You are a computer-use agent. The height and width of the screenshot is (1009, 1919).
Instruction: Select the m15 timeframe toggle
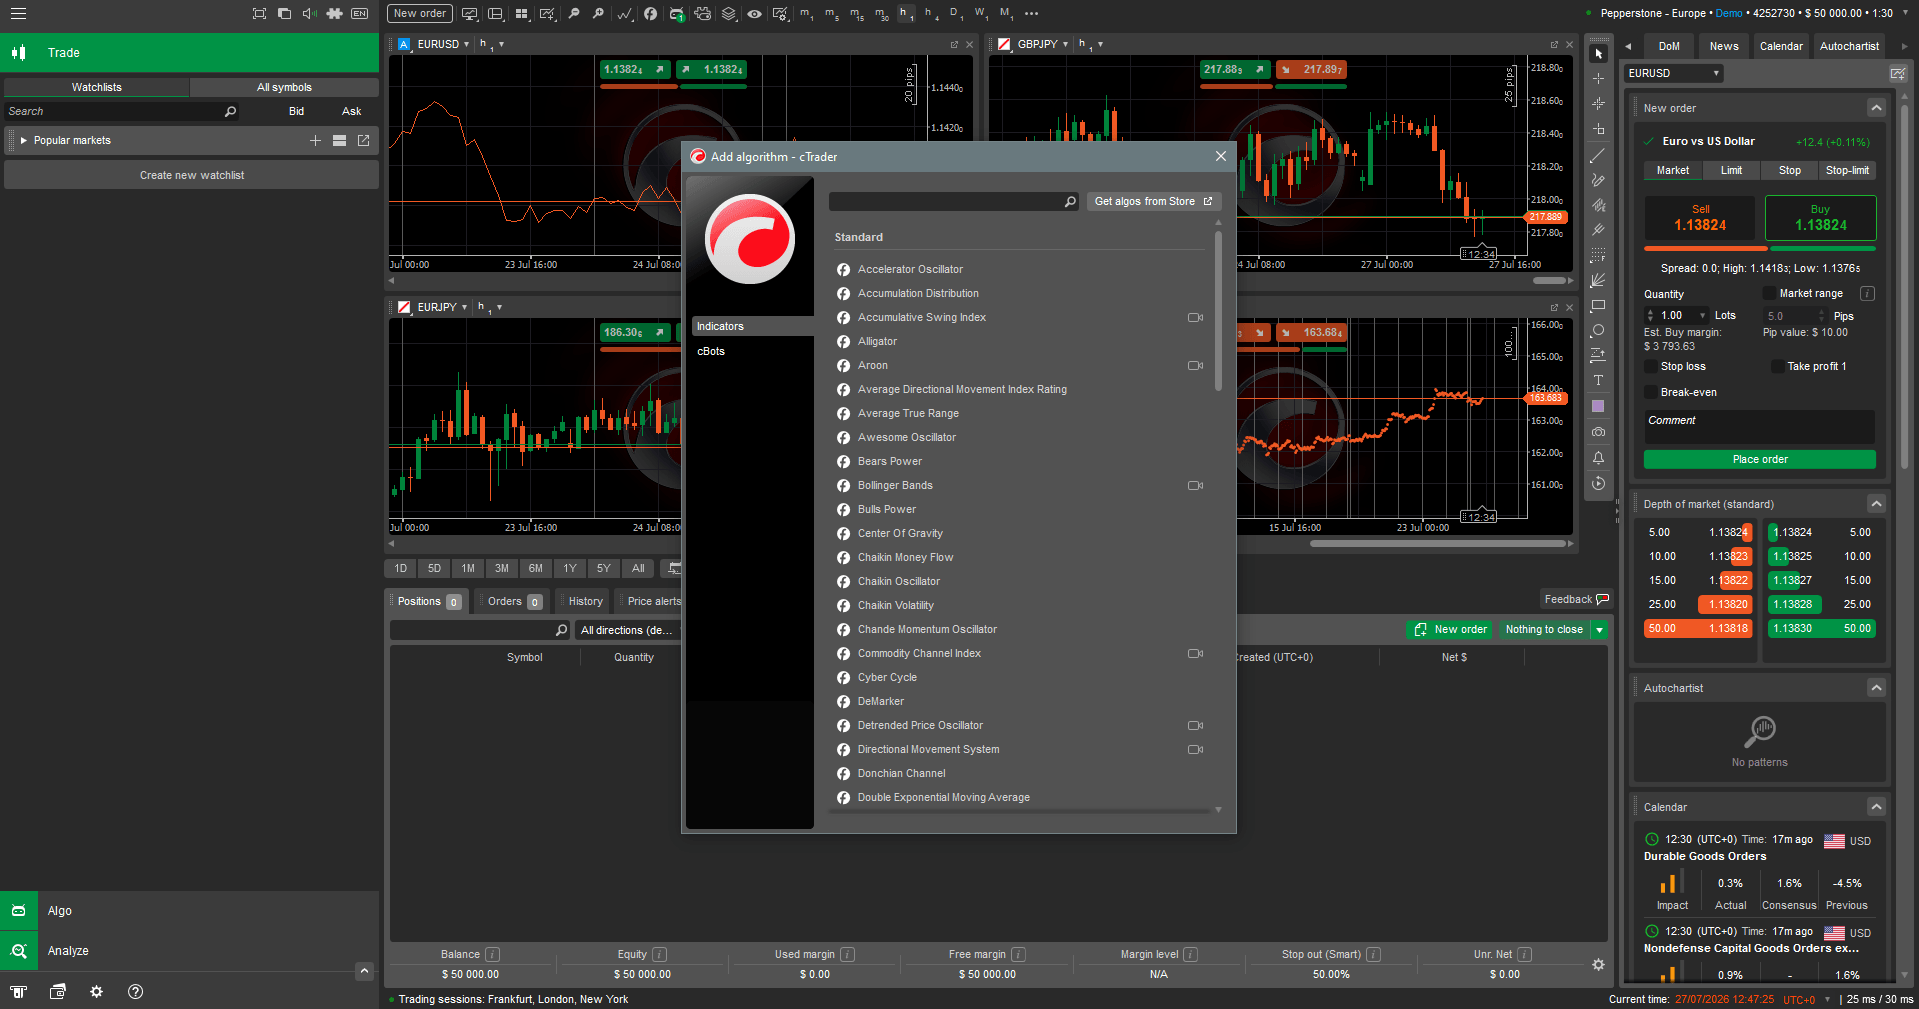[x=857, y=14]
